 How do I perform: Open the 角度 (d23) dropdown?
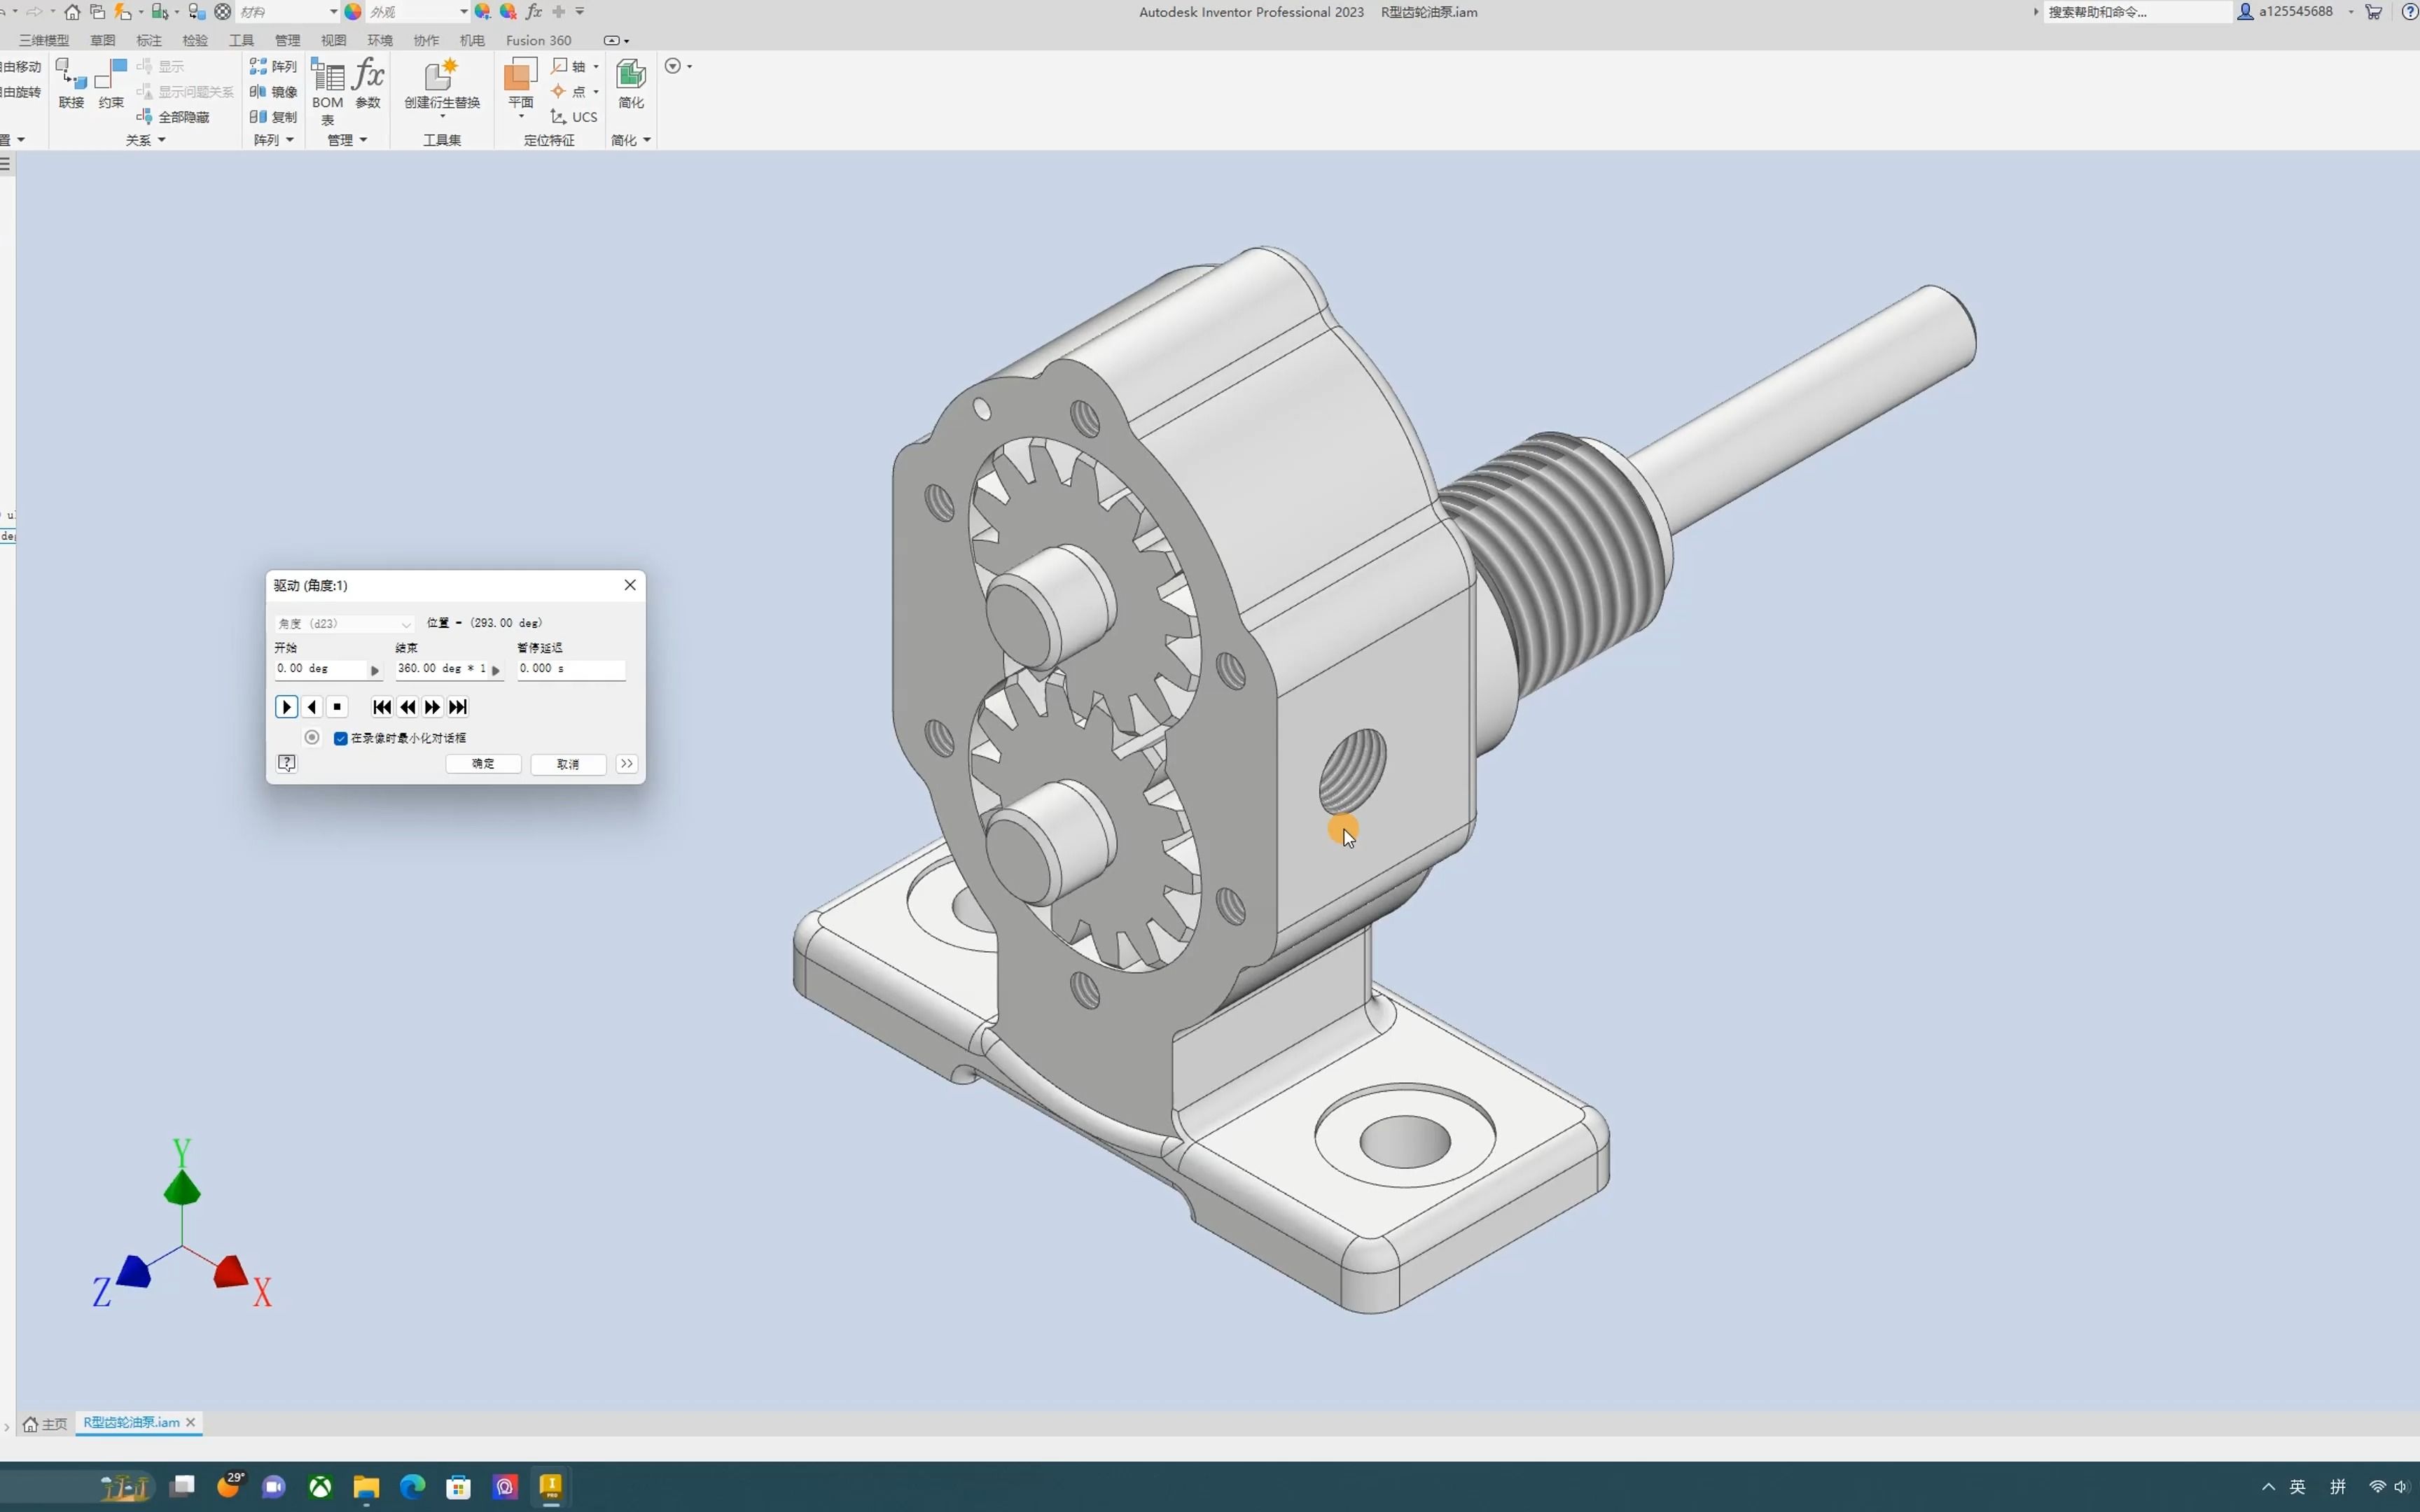(344, 623)
